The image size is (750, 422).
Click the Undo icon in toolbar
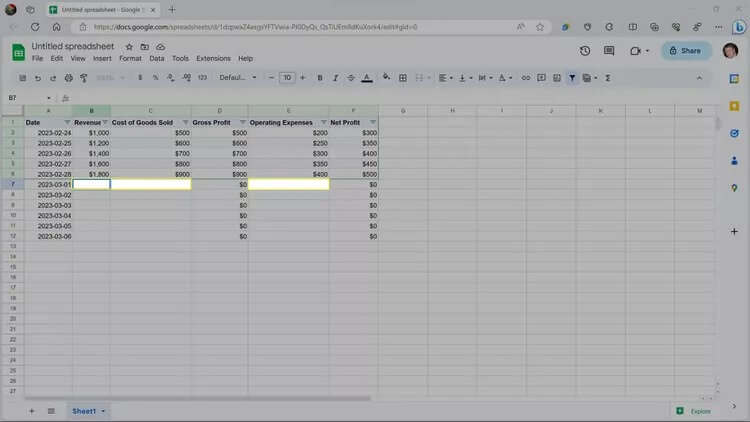38,78
